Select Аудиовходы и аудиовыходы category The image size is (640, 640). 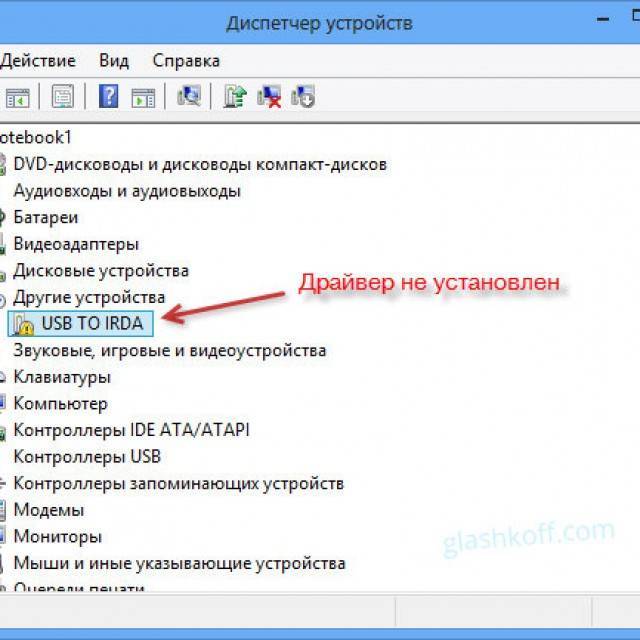[x=127, y=191]
